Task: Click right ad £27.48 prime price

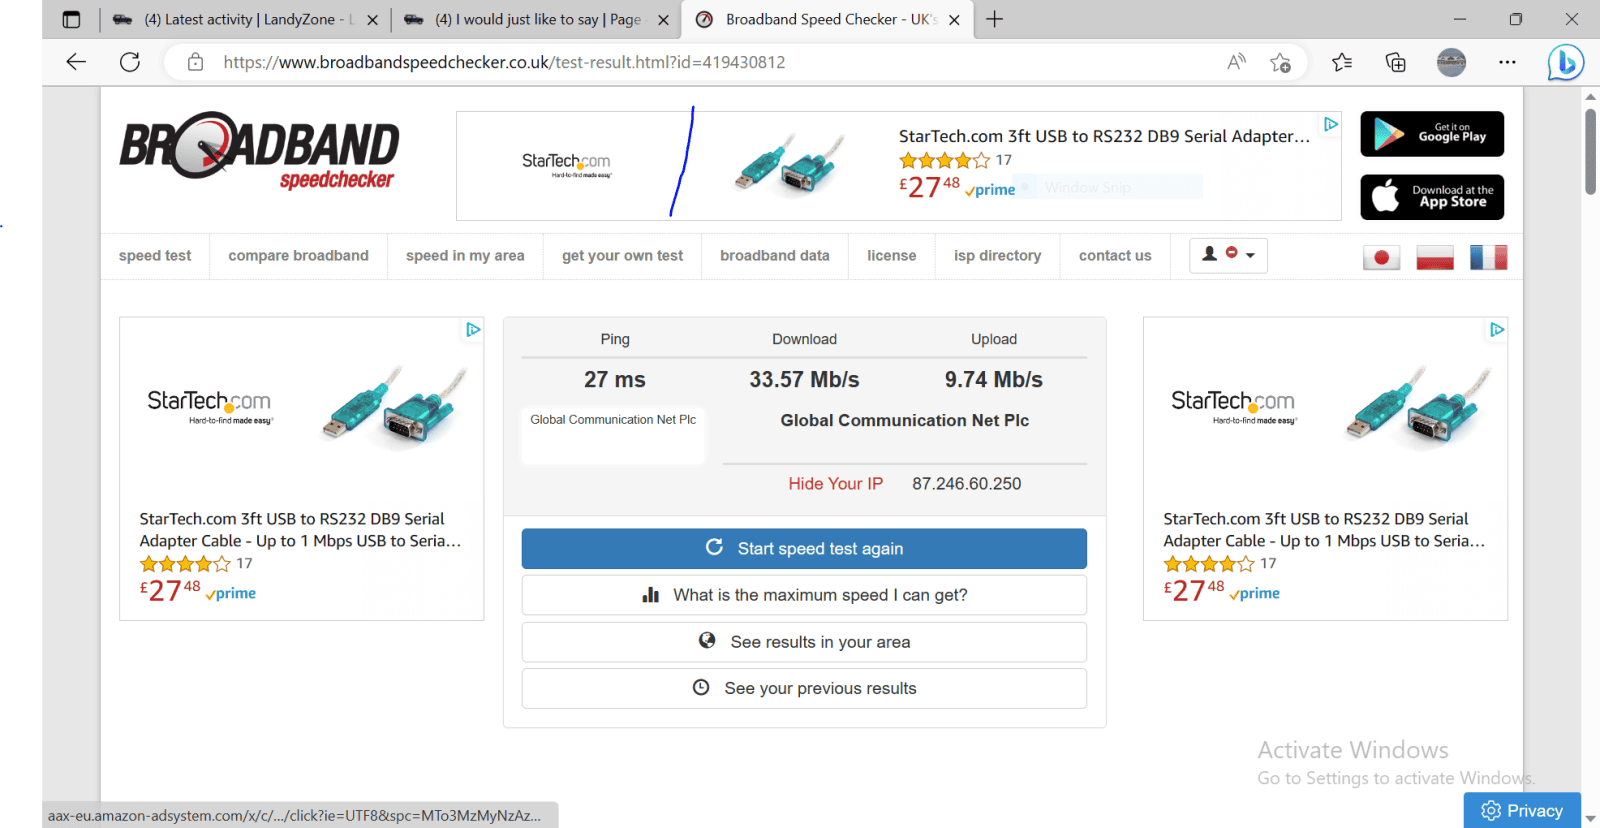Action: point(1222,590)
